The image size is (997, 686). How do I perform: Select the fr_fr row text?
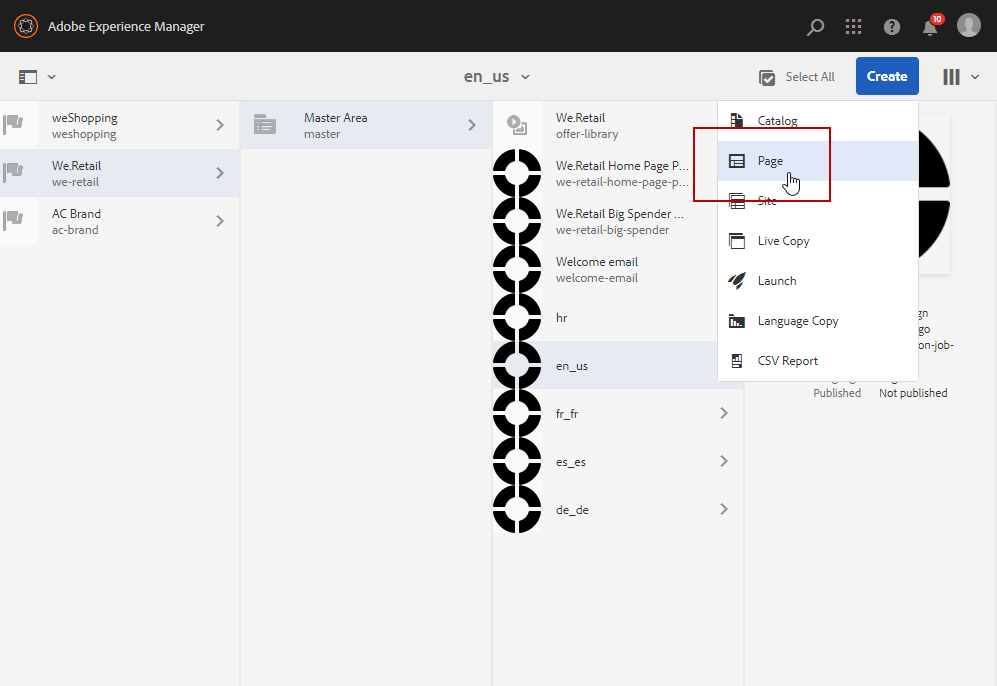(567, 414)
